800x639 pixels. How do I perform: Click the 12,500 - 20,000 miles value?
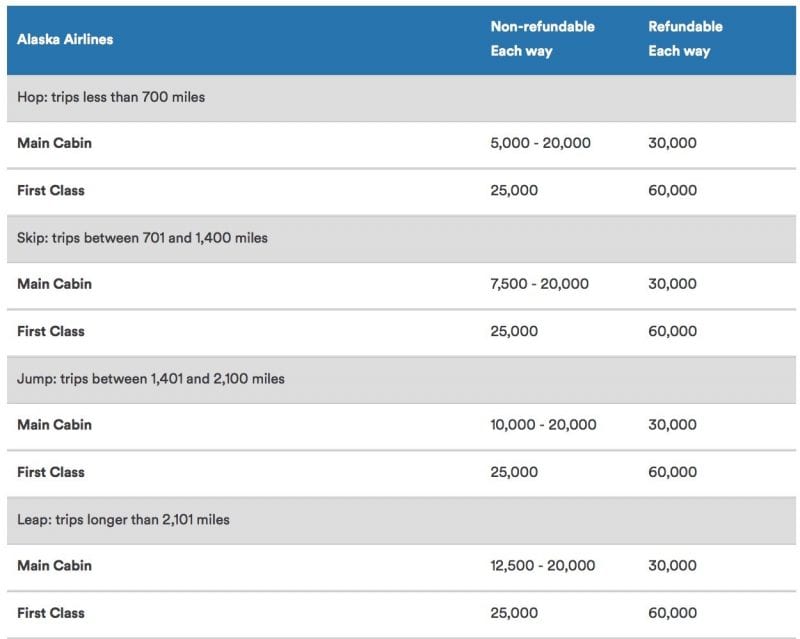[543, 567]
